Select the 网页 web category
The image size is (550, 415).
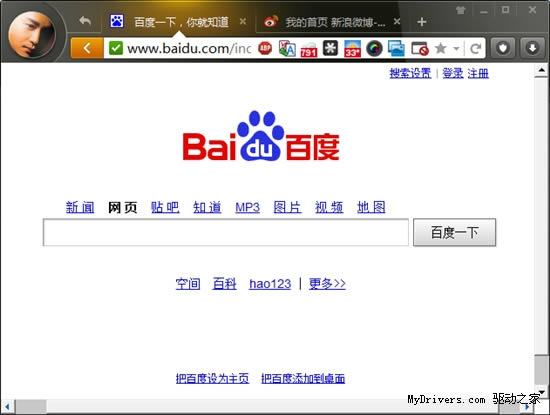pos(122,207)
